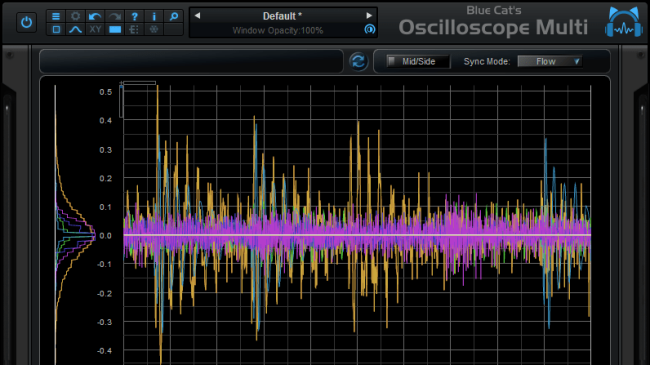Go to previous preset arrow
The width and height of the screenshot is (650, 365).
197,16
